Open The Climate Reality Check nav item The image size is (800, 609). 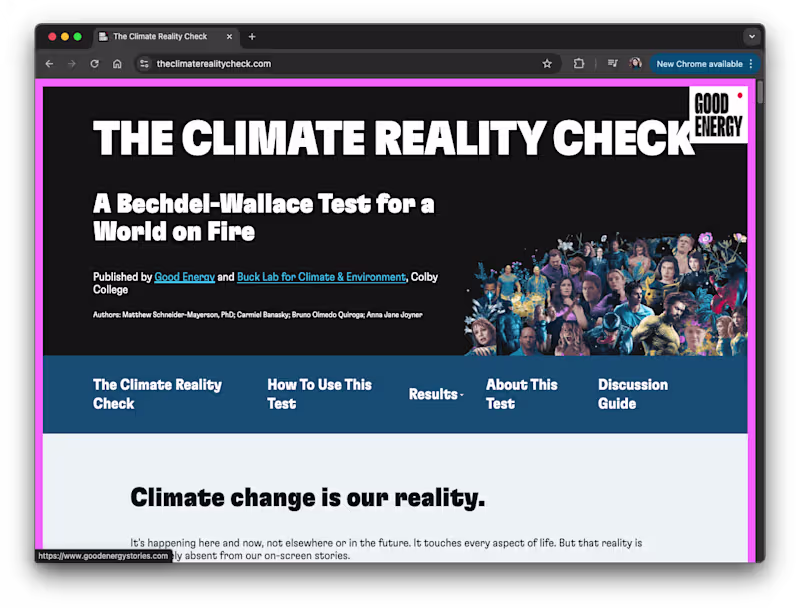tap(158, 394)
